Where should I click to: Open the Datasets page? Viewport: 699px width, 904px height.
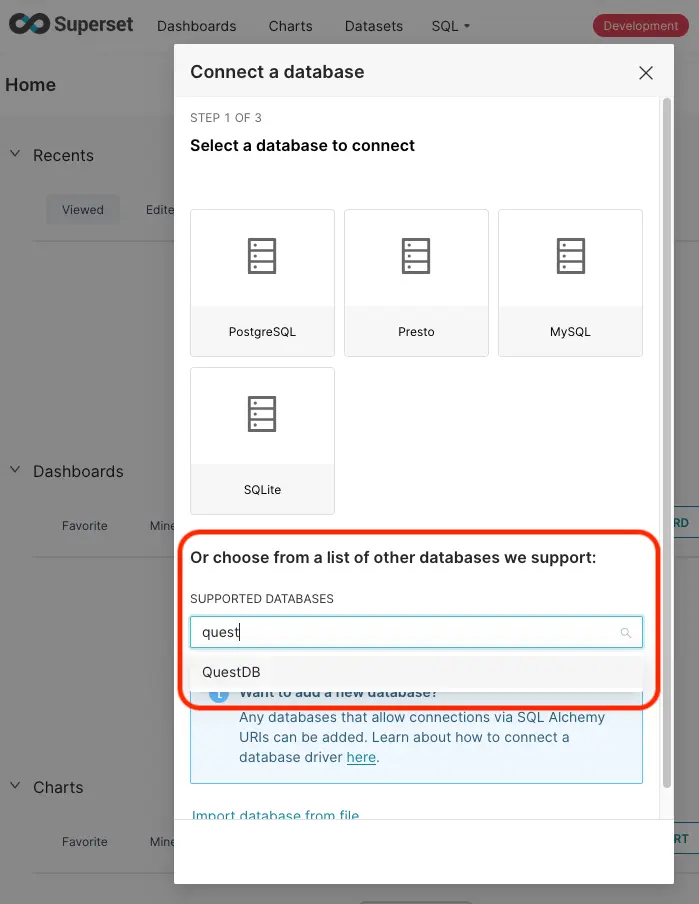click(x=373, y=25)
